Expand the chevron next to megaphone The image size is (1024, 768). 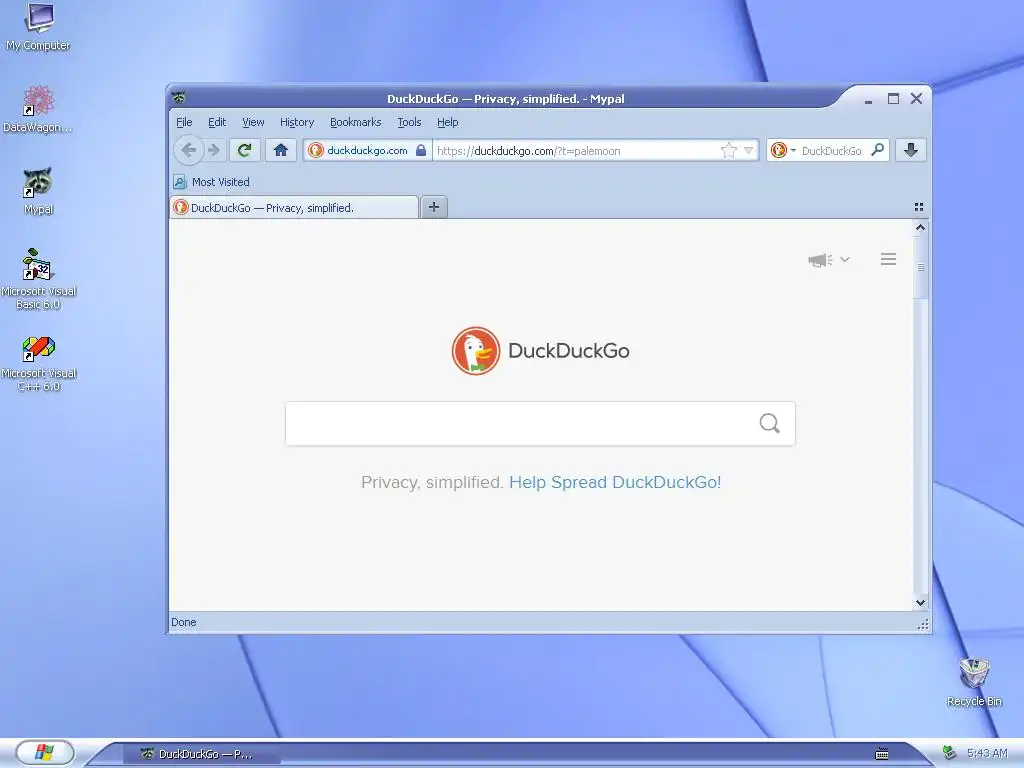(844, 260)
